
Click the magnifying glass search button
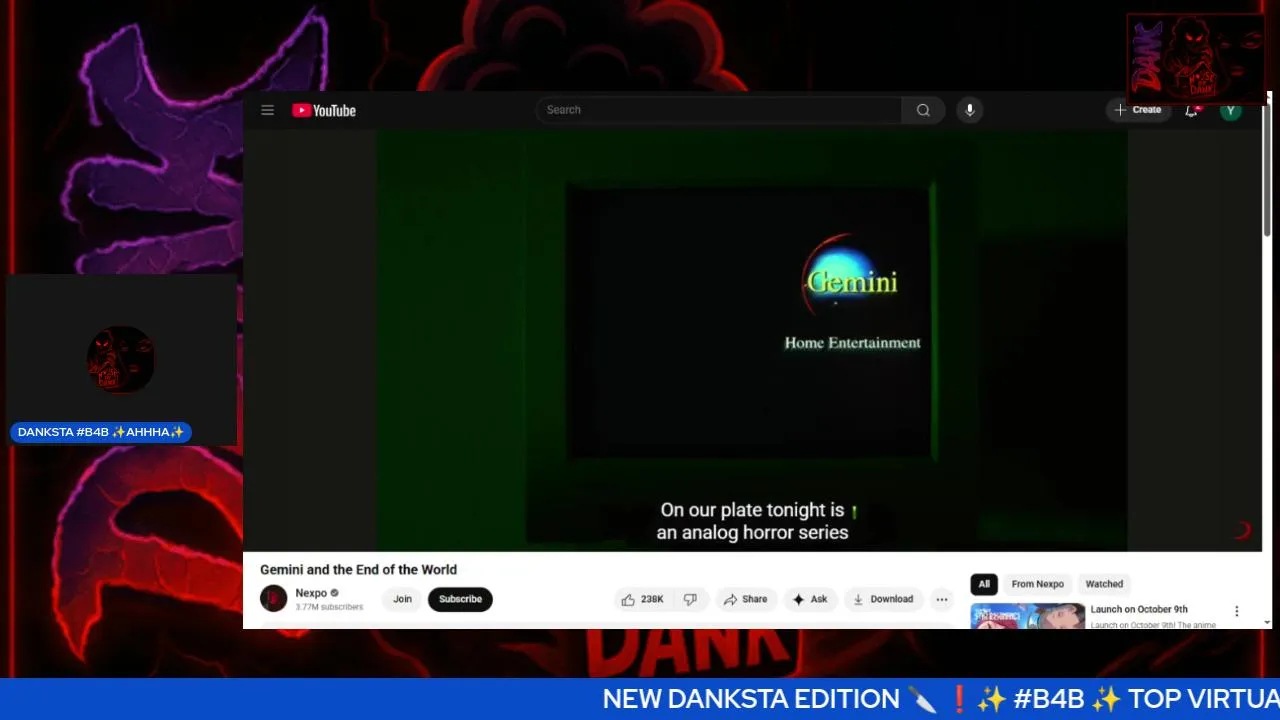[923, 110]
